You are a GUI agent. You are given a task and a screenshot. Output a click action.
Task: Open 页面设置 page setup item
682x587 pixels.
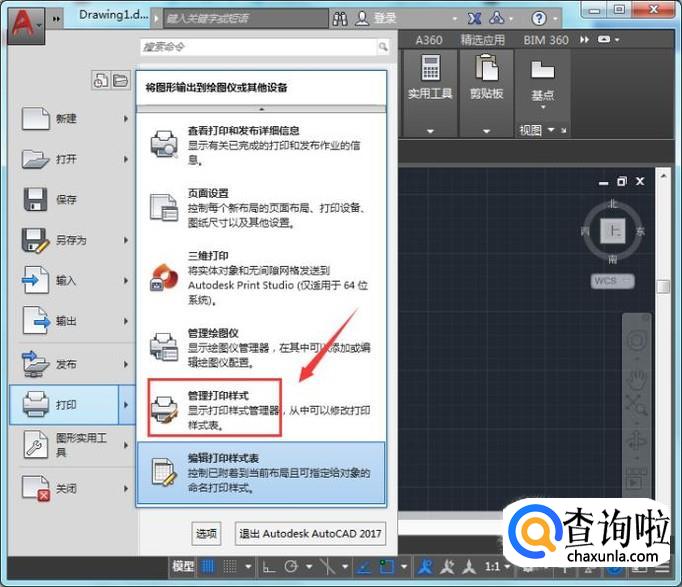tap(261, 207)
